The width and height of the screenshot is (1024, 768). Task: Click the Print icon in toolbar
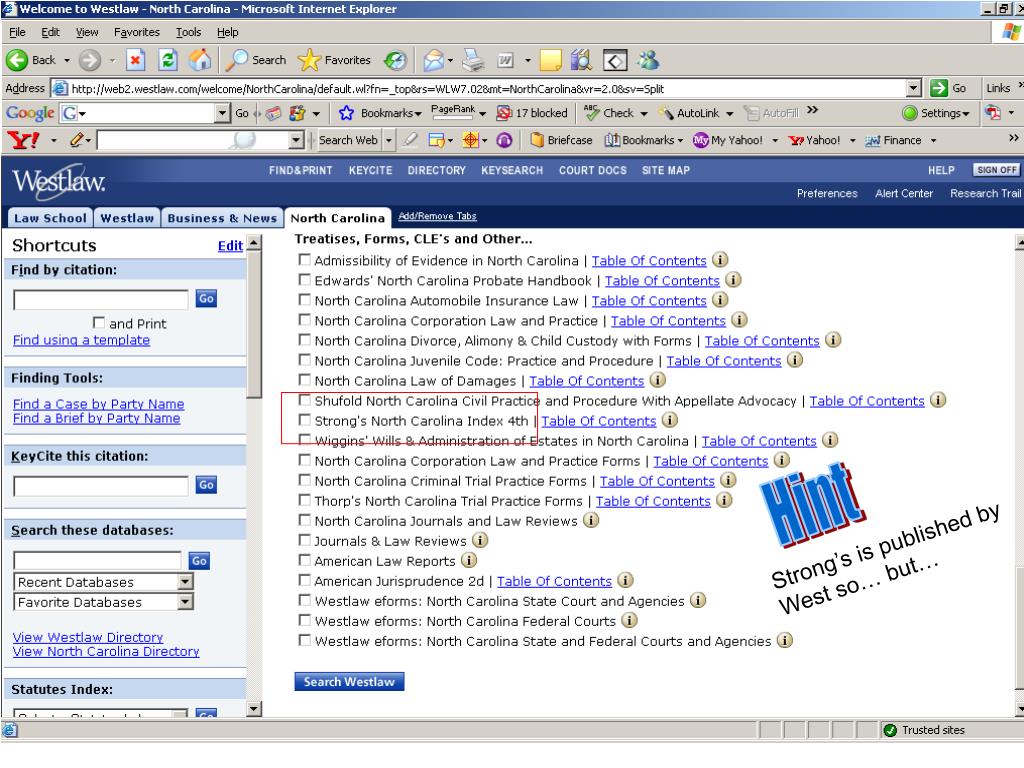[x=473, y=60]
